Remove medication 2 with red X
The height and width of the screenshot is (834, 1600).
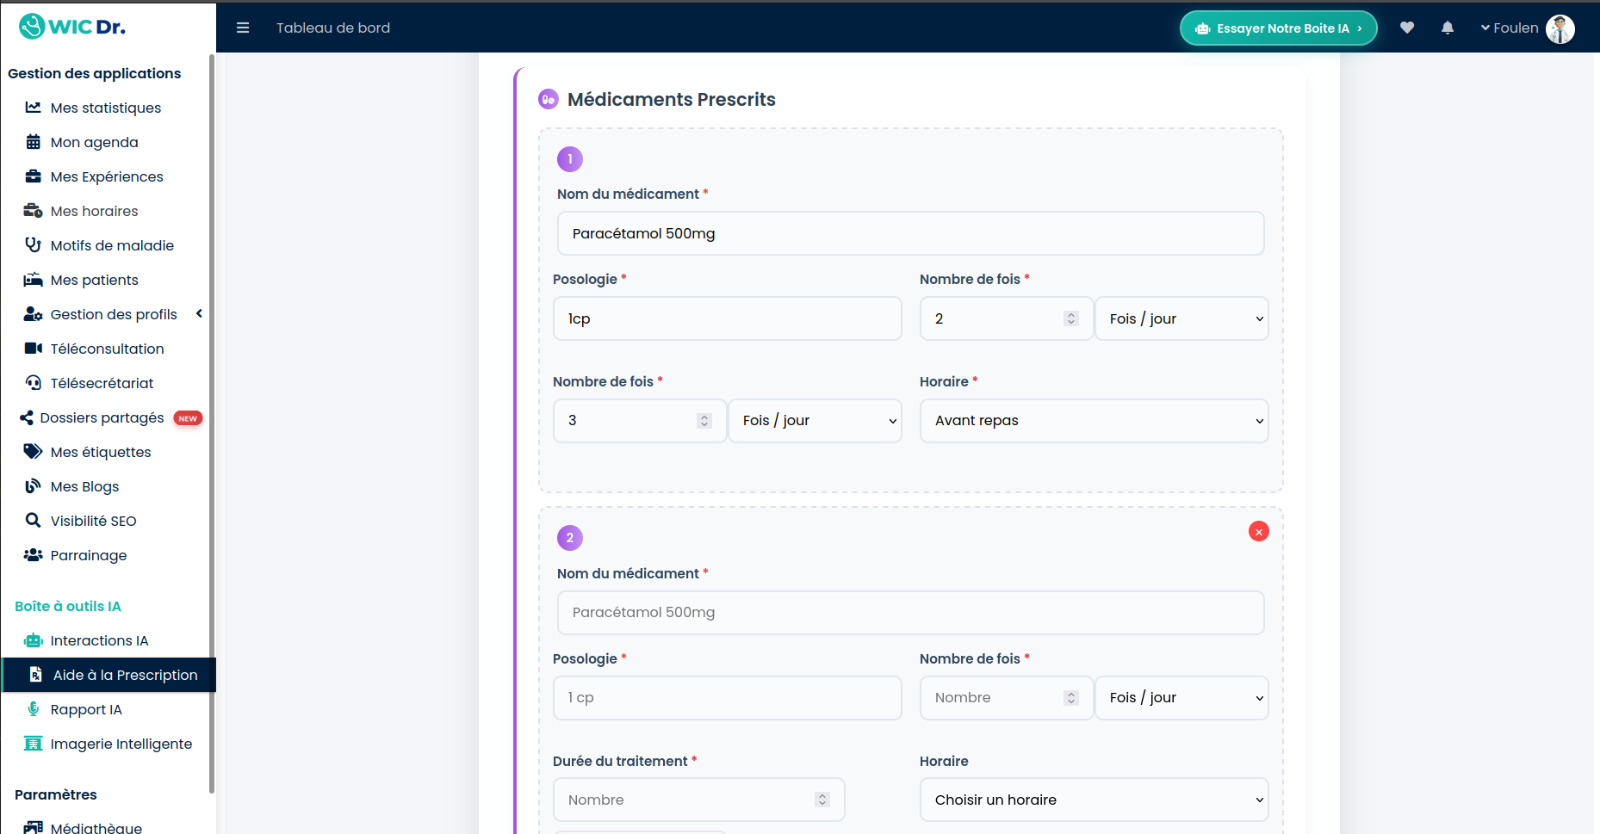coord(1259,532)
